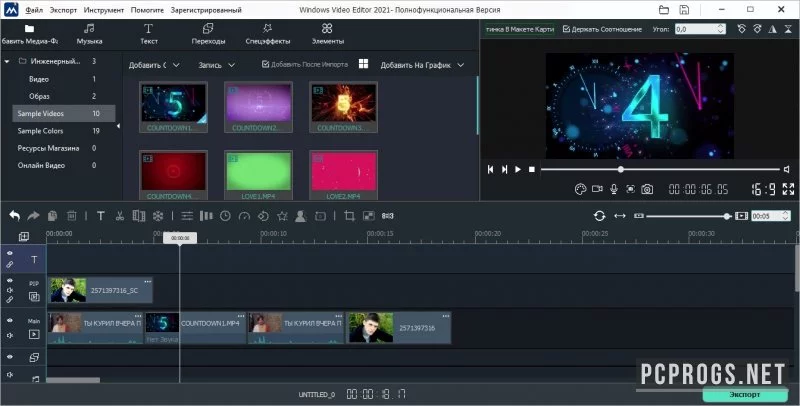
Task: Select Sample Colors in media tree
Action: coord(64,131)
